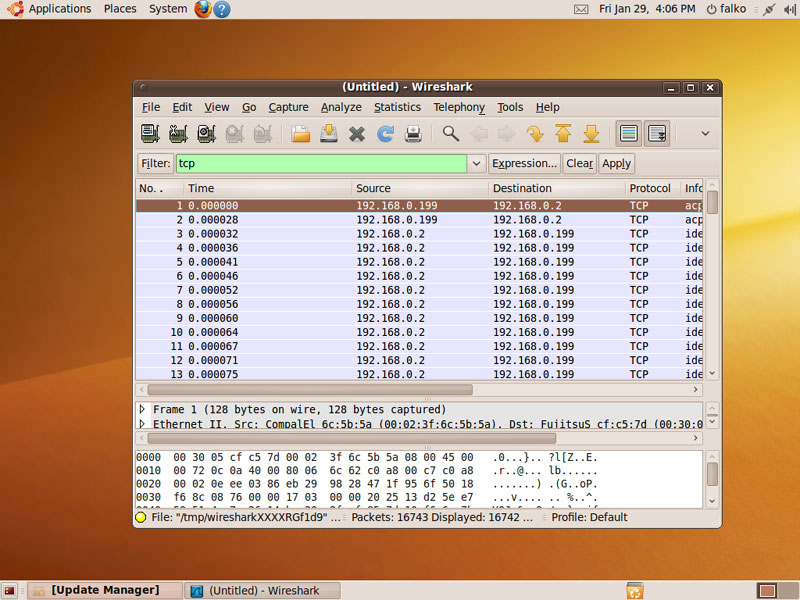Open the filter history dropdown arrow
Viewport: 800px width, 600px height.
tap(476, 163)
